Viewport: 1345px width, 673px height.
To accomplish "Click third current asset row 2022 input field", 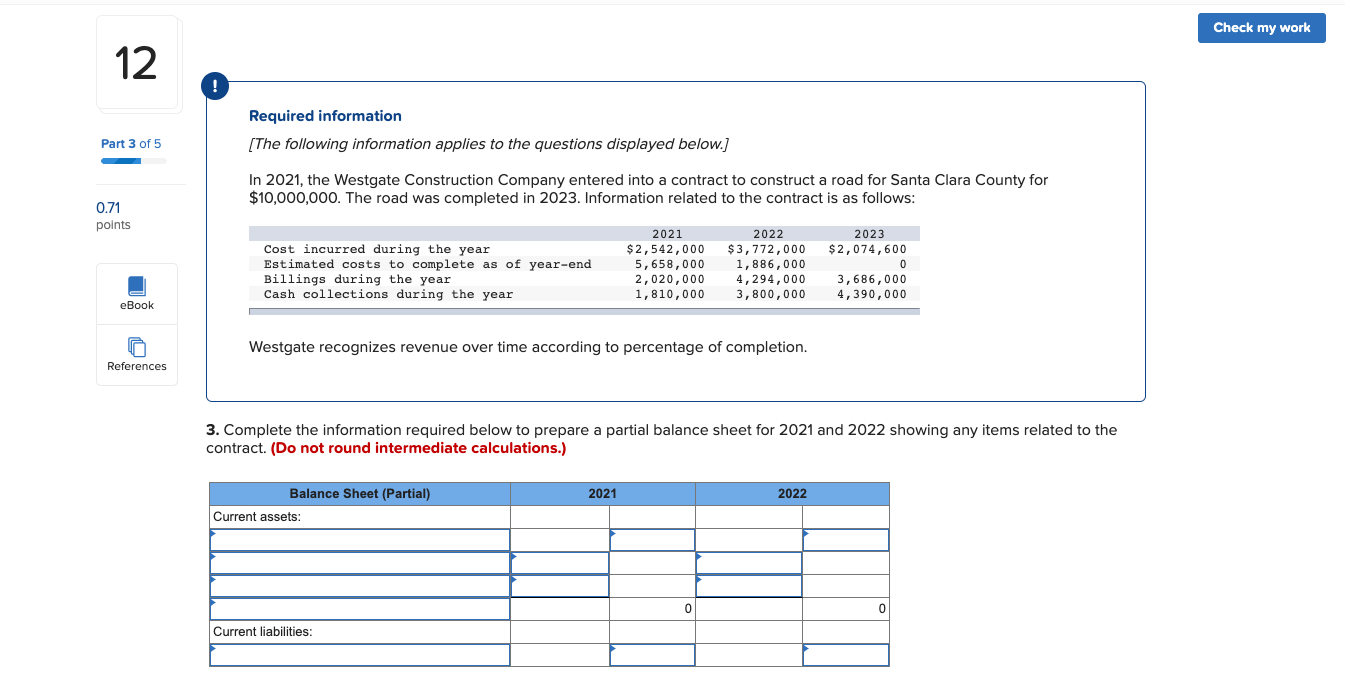I will click(749, 586).
